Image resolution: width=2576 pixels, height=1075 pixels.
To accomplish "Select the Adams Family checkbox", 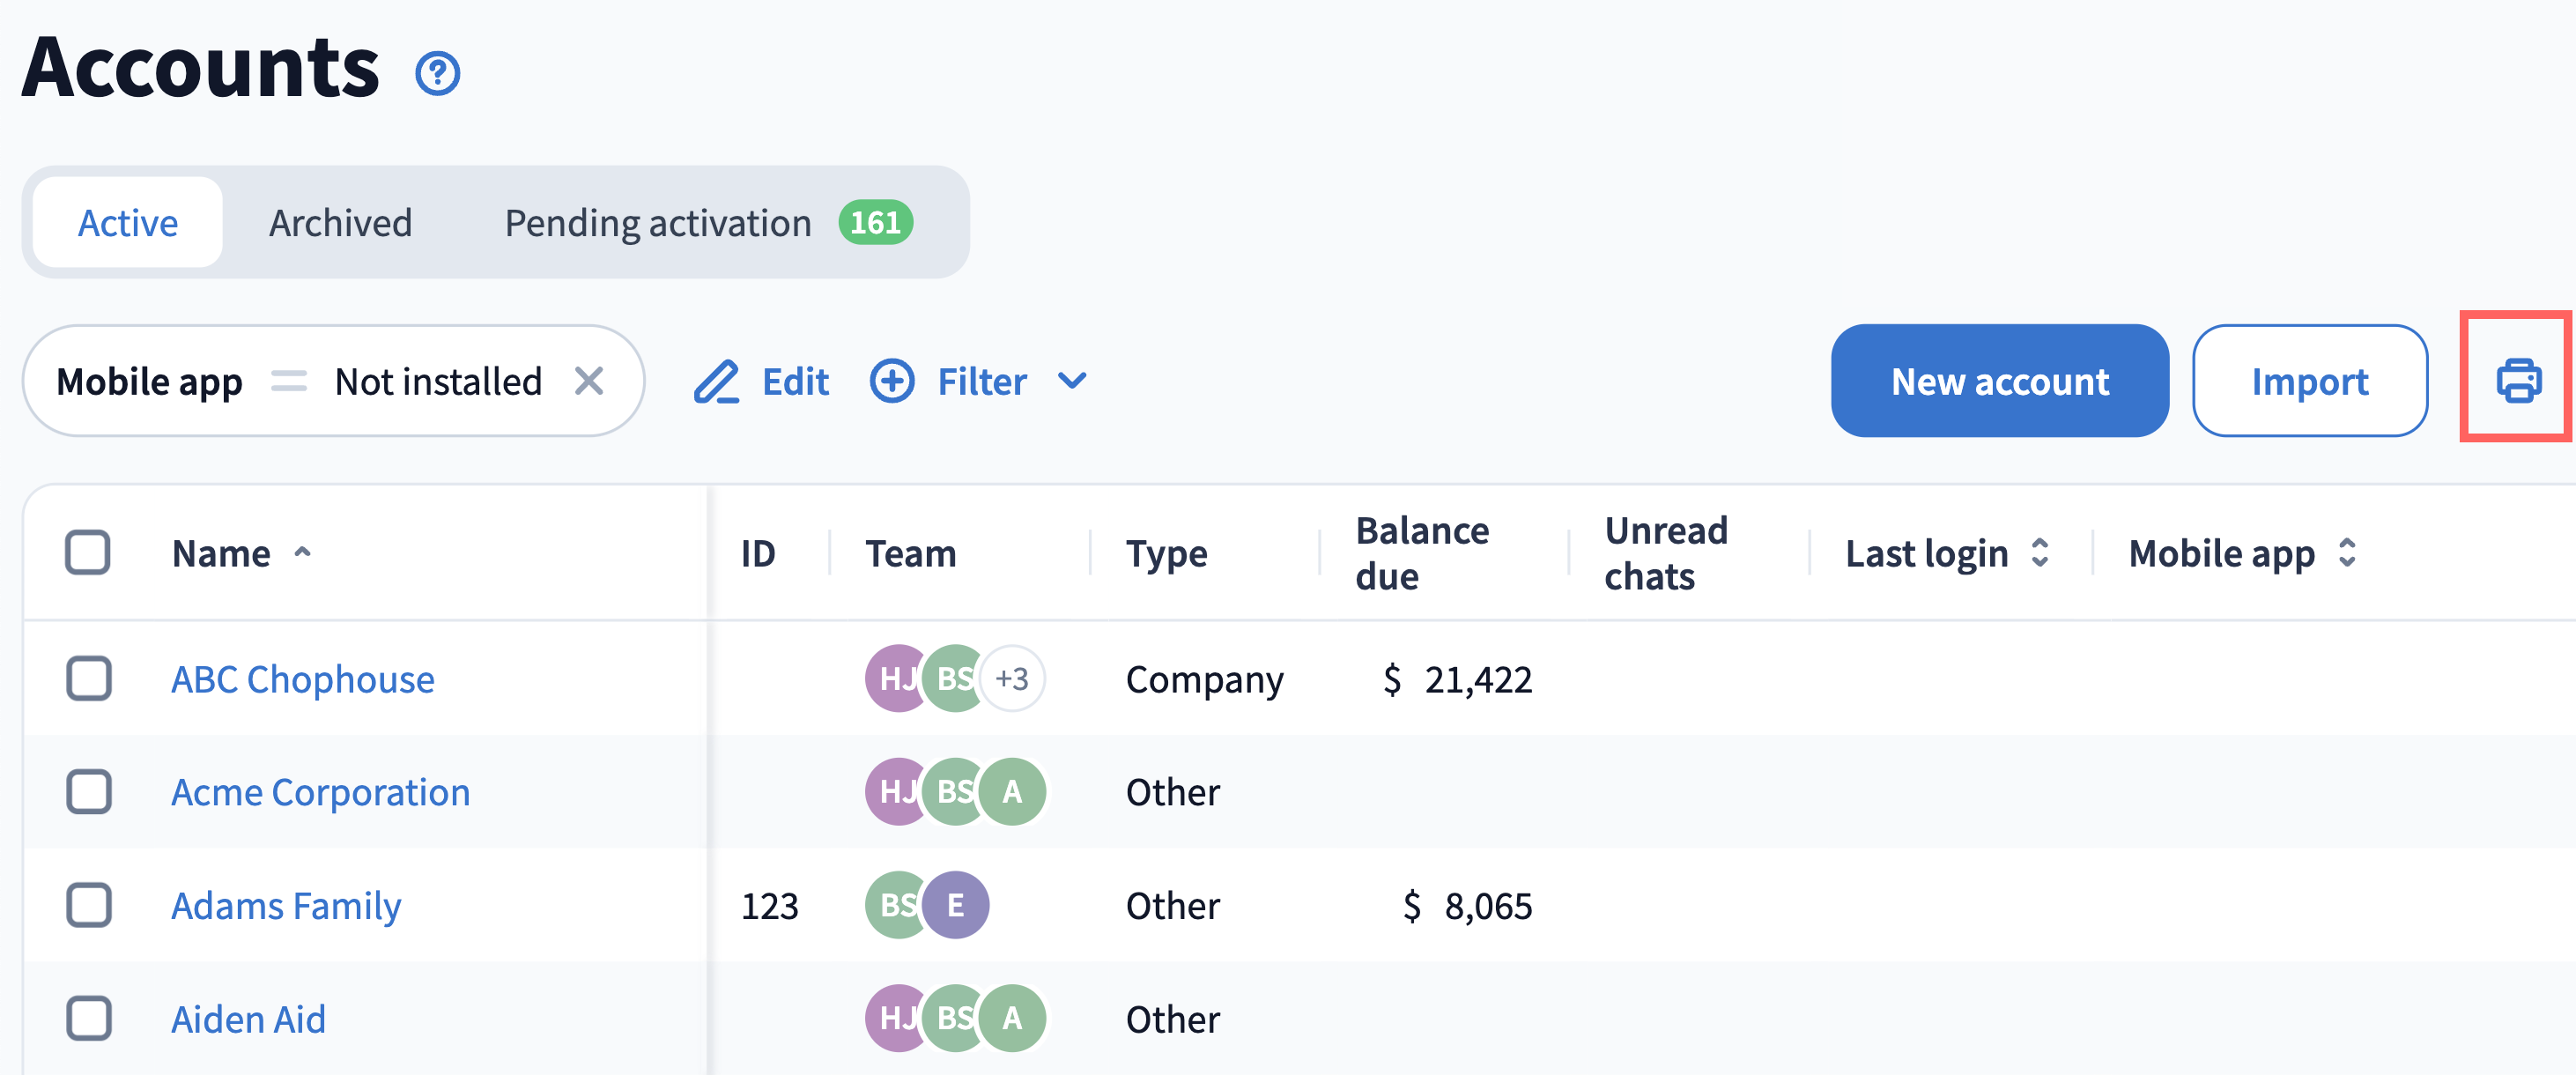I will (88, 905).
